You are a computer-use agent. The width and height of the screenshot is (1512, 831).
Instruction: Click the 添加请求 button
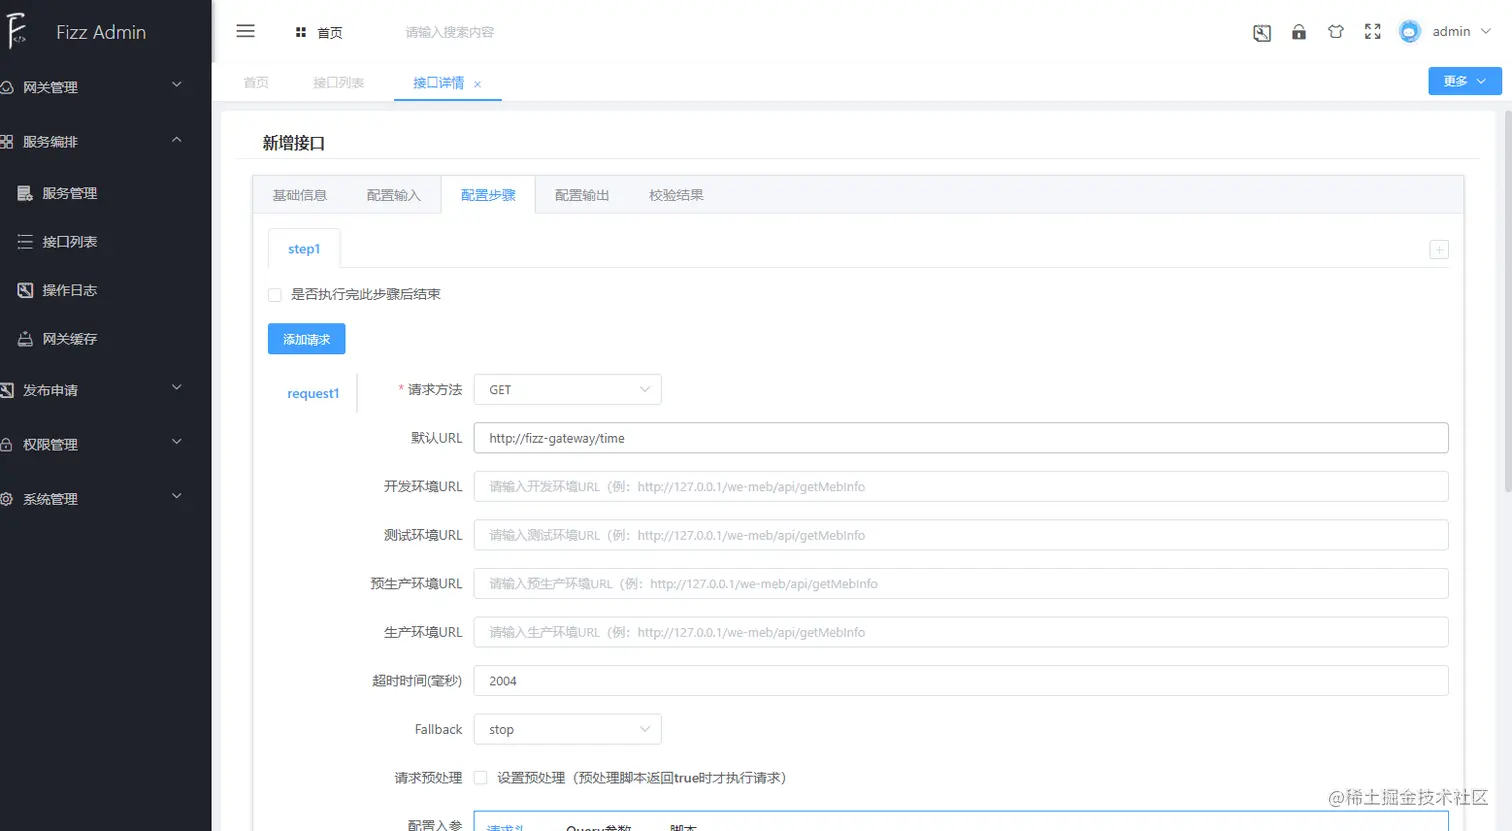tap(306, 339)
